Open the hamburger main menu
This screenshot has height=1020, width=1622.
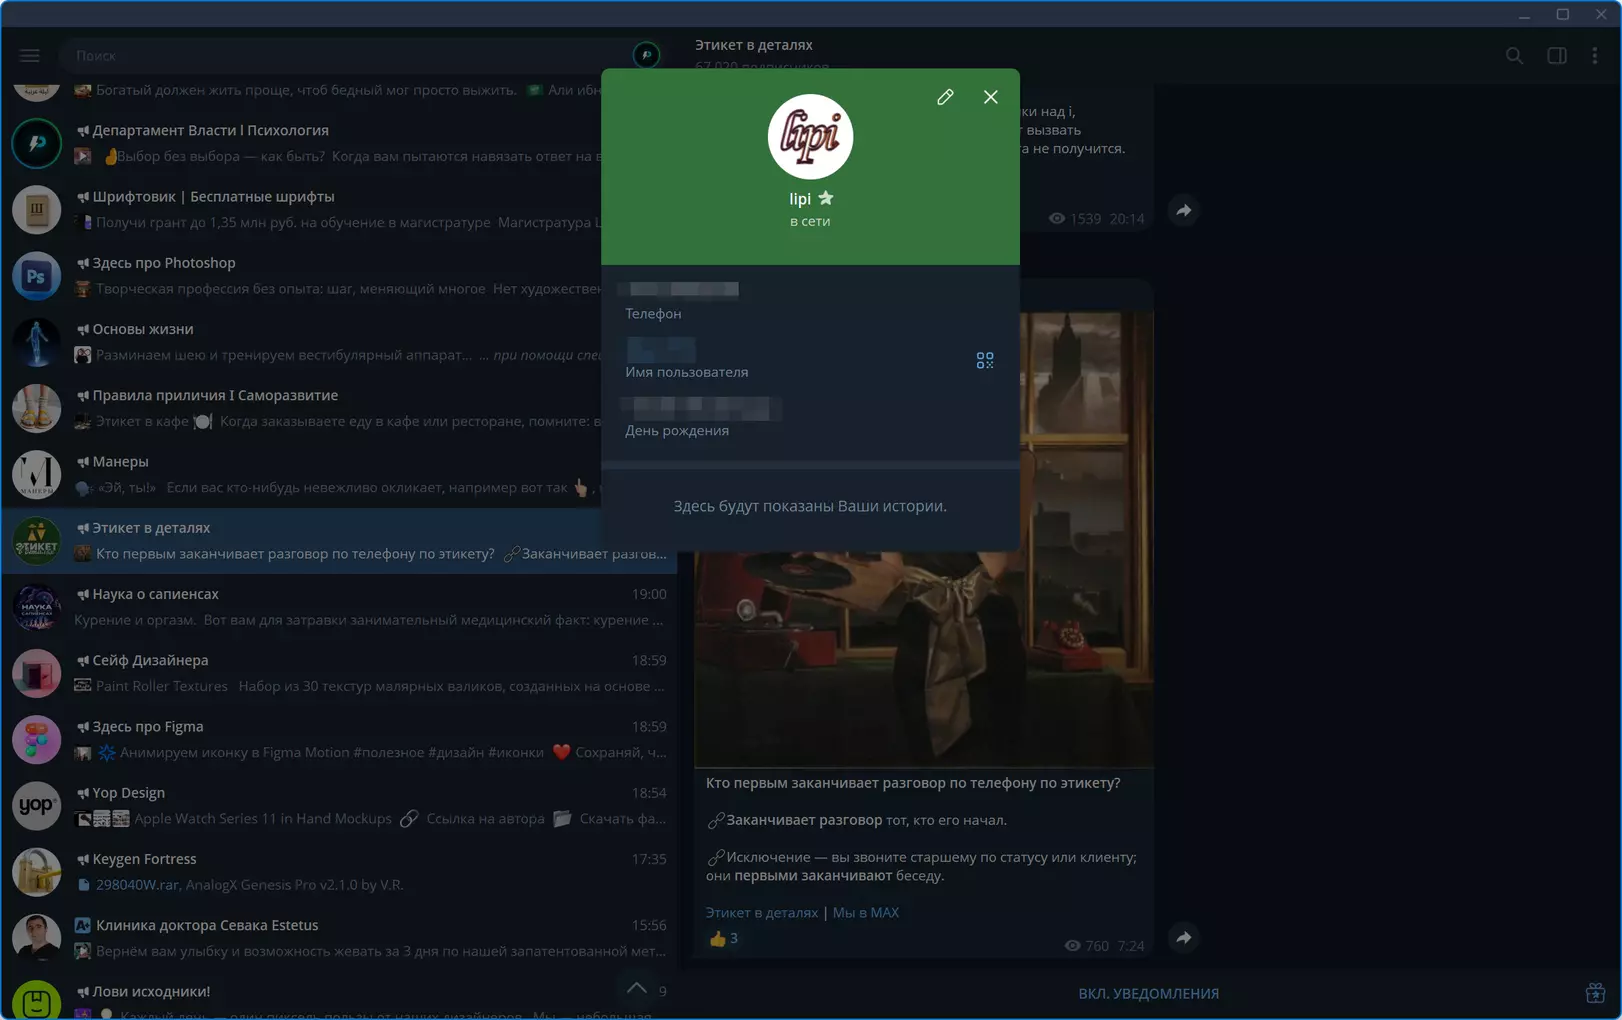[x=30, y=56]
